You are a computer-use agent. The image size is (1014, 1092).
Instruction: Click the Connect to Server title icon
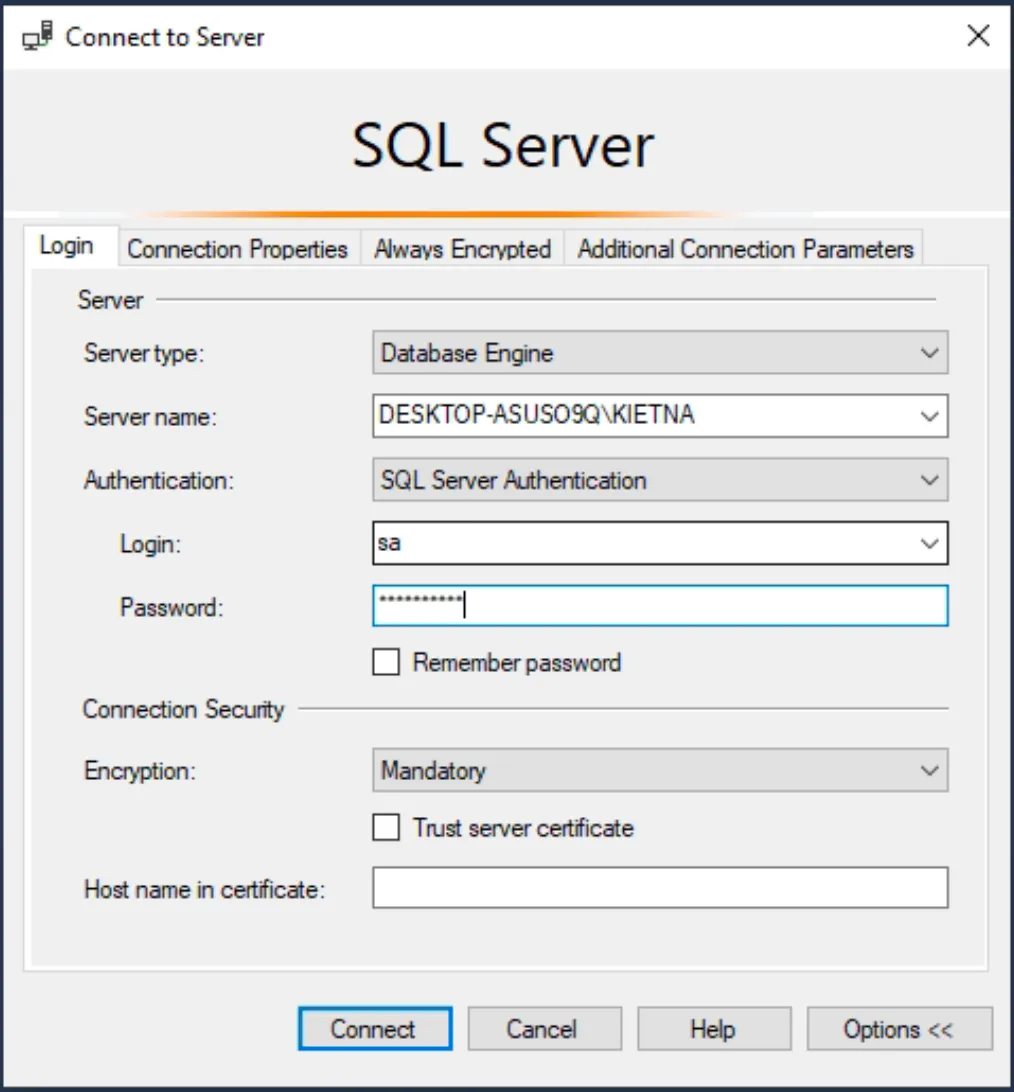[x=37, y=36]
